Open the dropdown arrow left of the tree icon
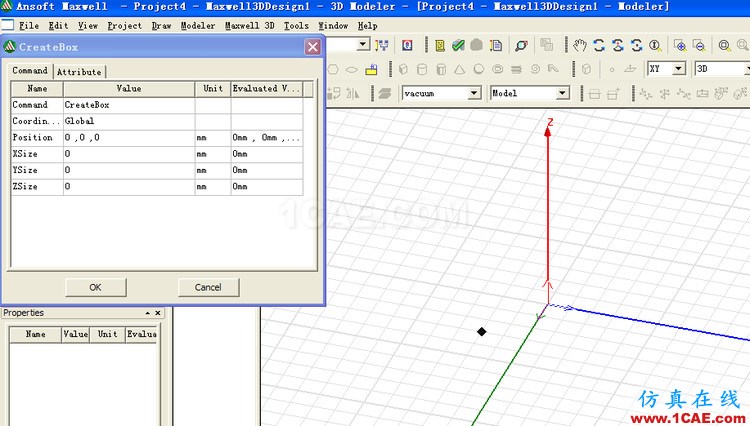Image resolution: width=750 pixels, height=426 pixels. [x=364, y=45]
